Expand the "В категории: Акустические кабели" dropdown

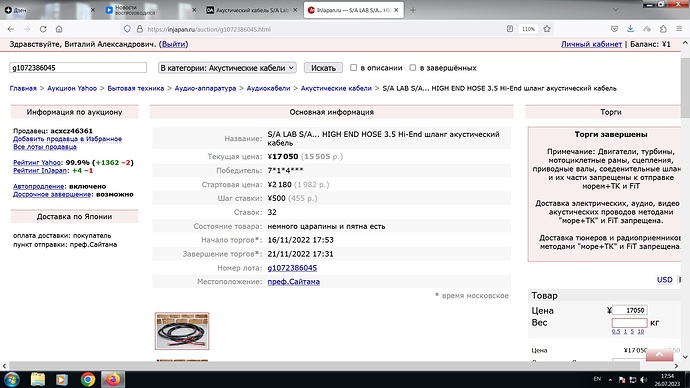click(x=227, y=68)
